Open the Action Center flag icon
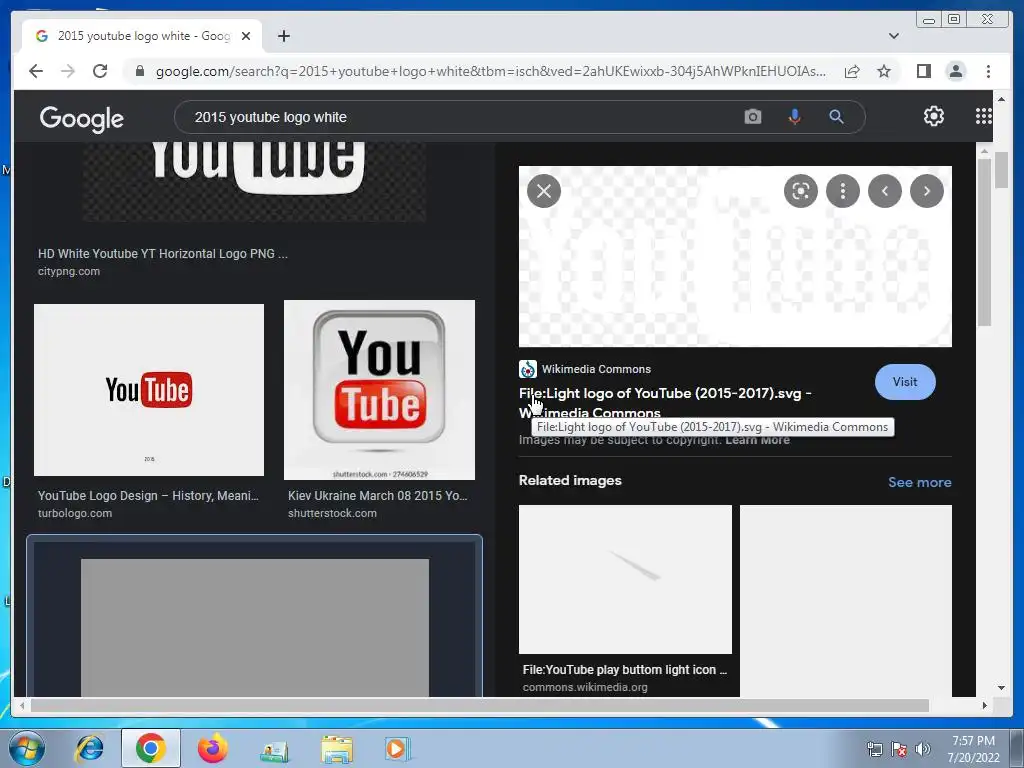Image resolution: width=1024 pixels, height=768 pixels. point(899,749)
